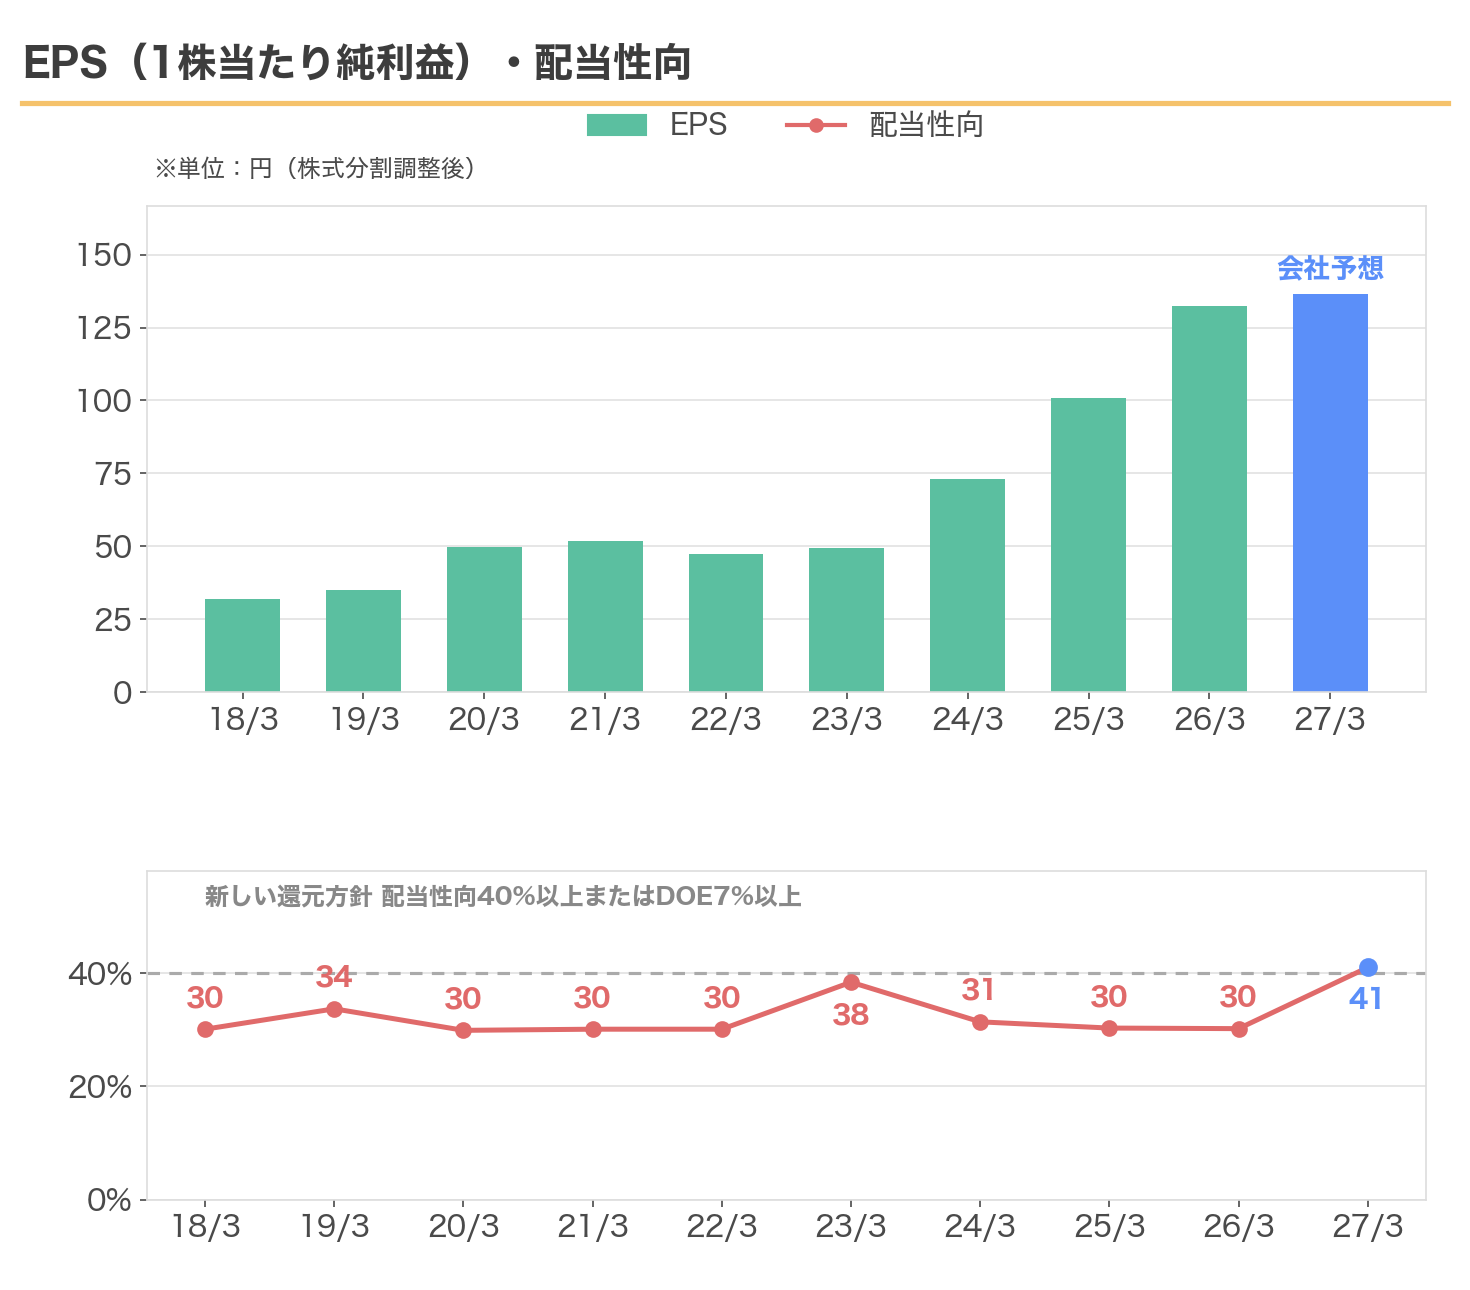The image size is (1470, 1290).
Task: Click the 26/3 payout ratio point
Action: [1239, 1029]
